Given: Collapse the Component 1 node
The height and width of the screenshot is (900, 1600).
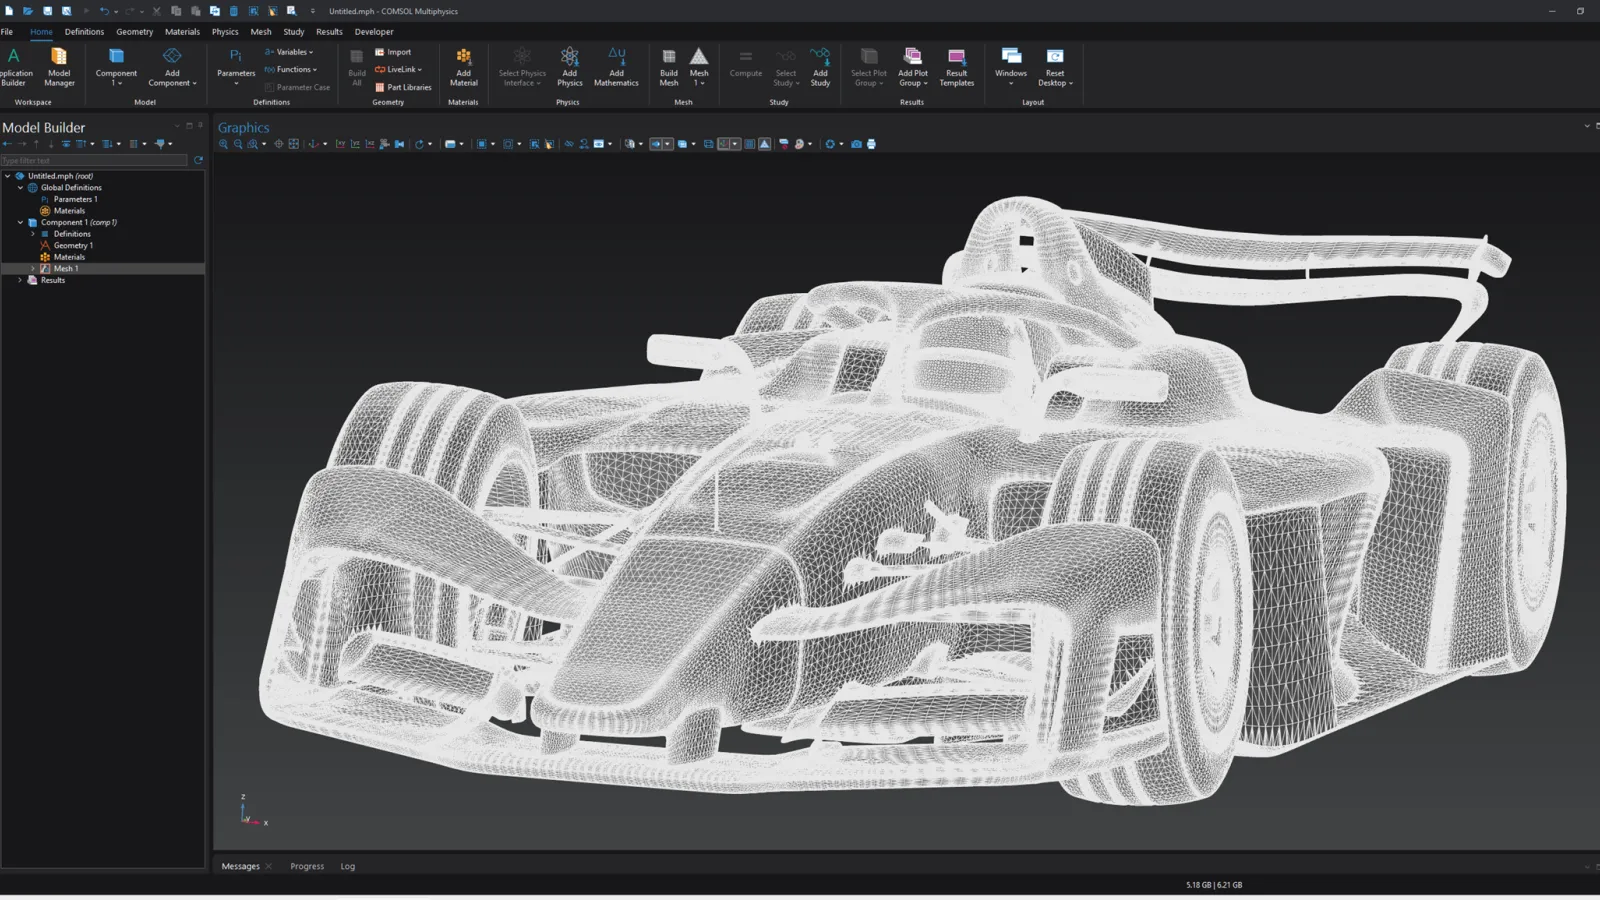Looking at the screenshot, I should pos(20,222).
